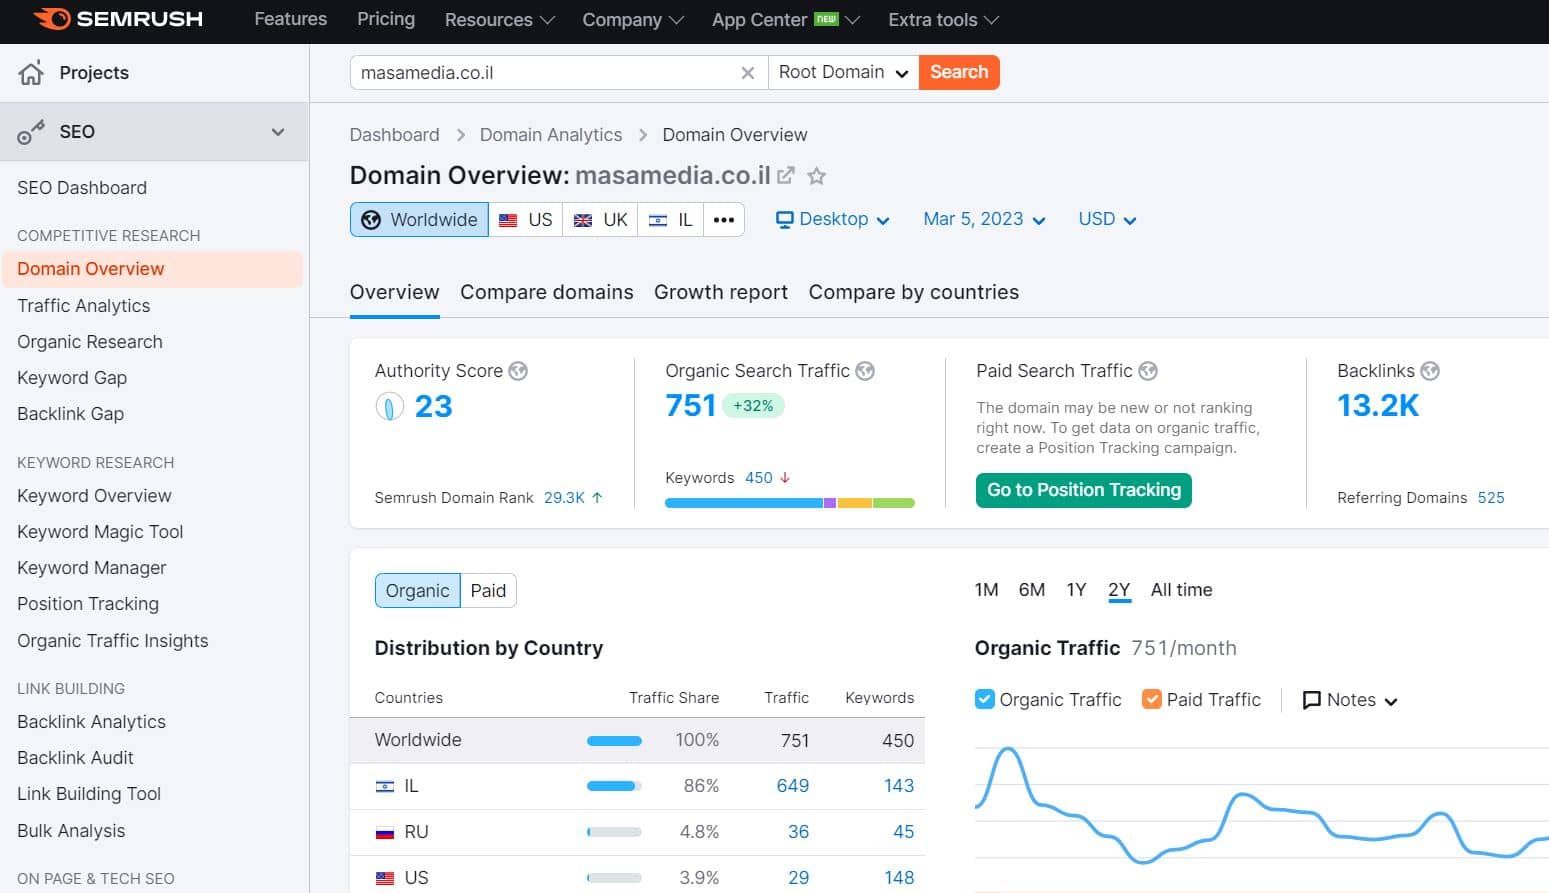
Task: Click the Worldwide globe icon
Action: pyautogui.click(x=371, y=220)
